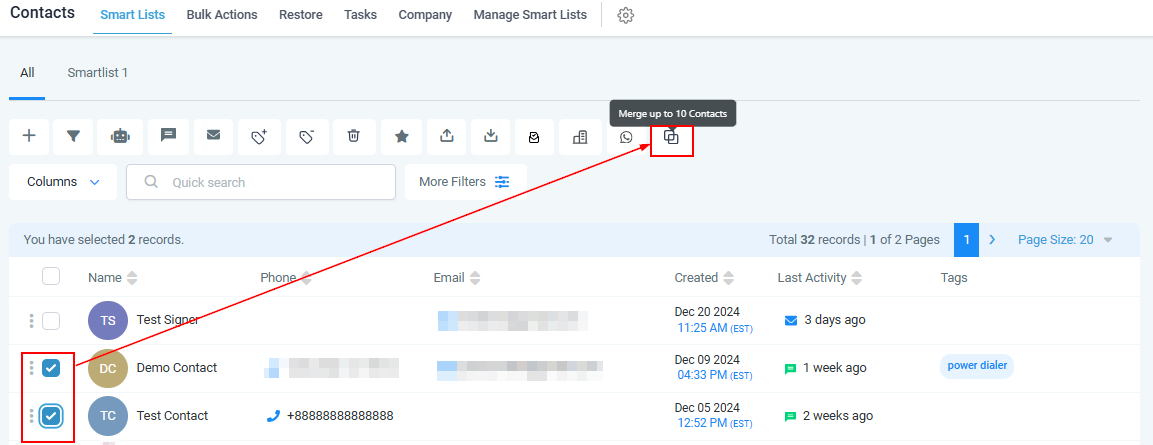Click the TS avatar for Test Signer
The image size is (1153, 445).
click(x=107, y=321)
